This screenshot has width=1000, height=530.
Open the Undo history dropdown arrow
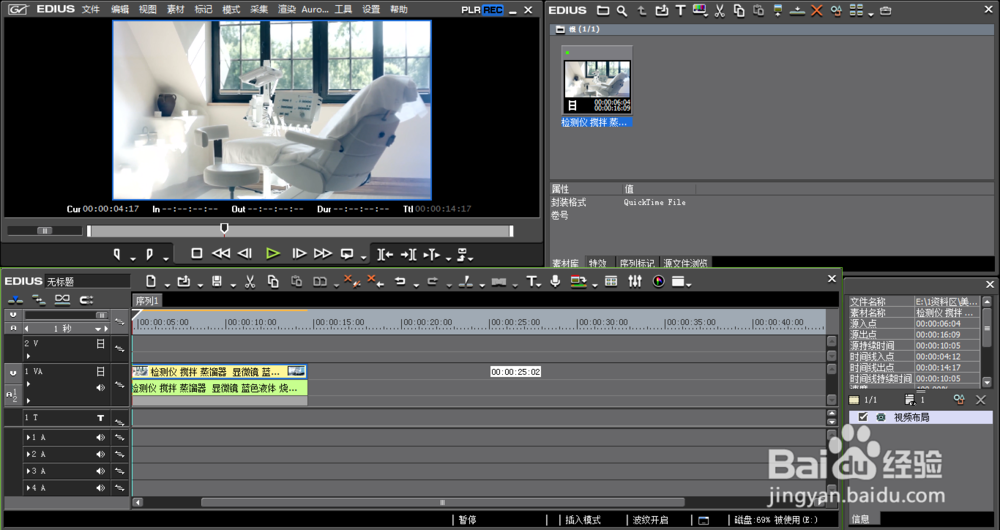(416, 285)
